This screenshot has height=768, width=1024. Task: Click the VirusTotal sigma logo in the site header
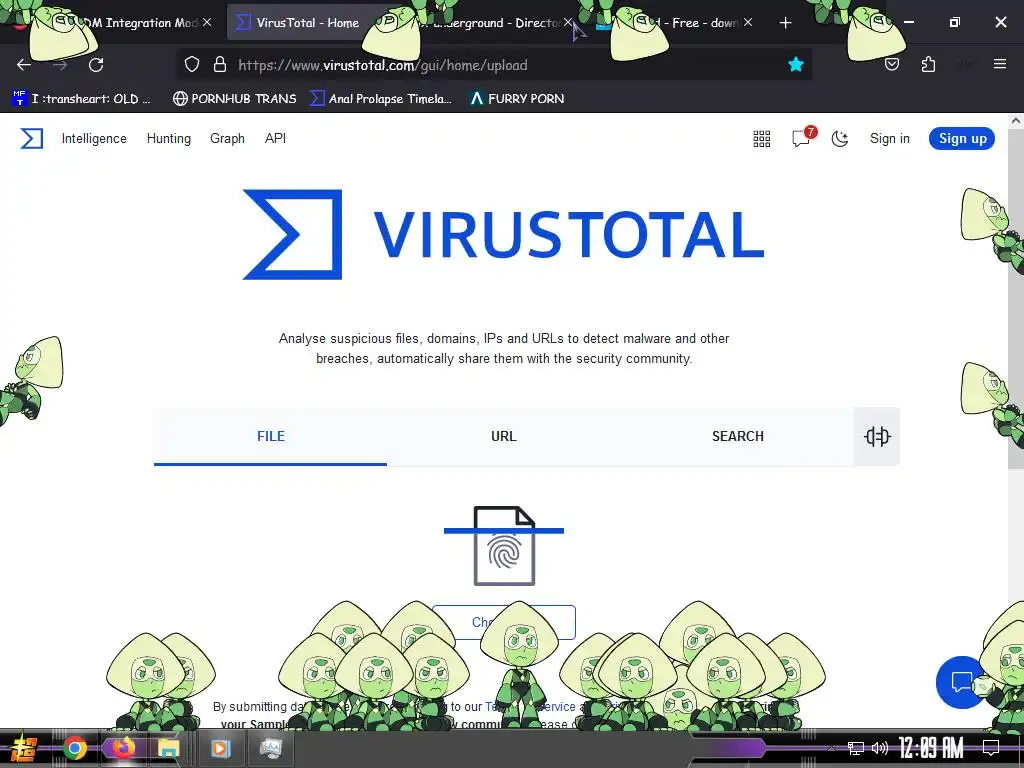coord(31,138)
